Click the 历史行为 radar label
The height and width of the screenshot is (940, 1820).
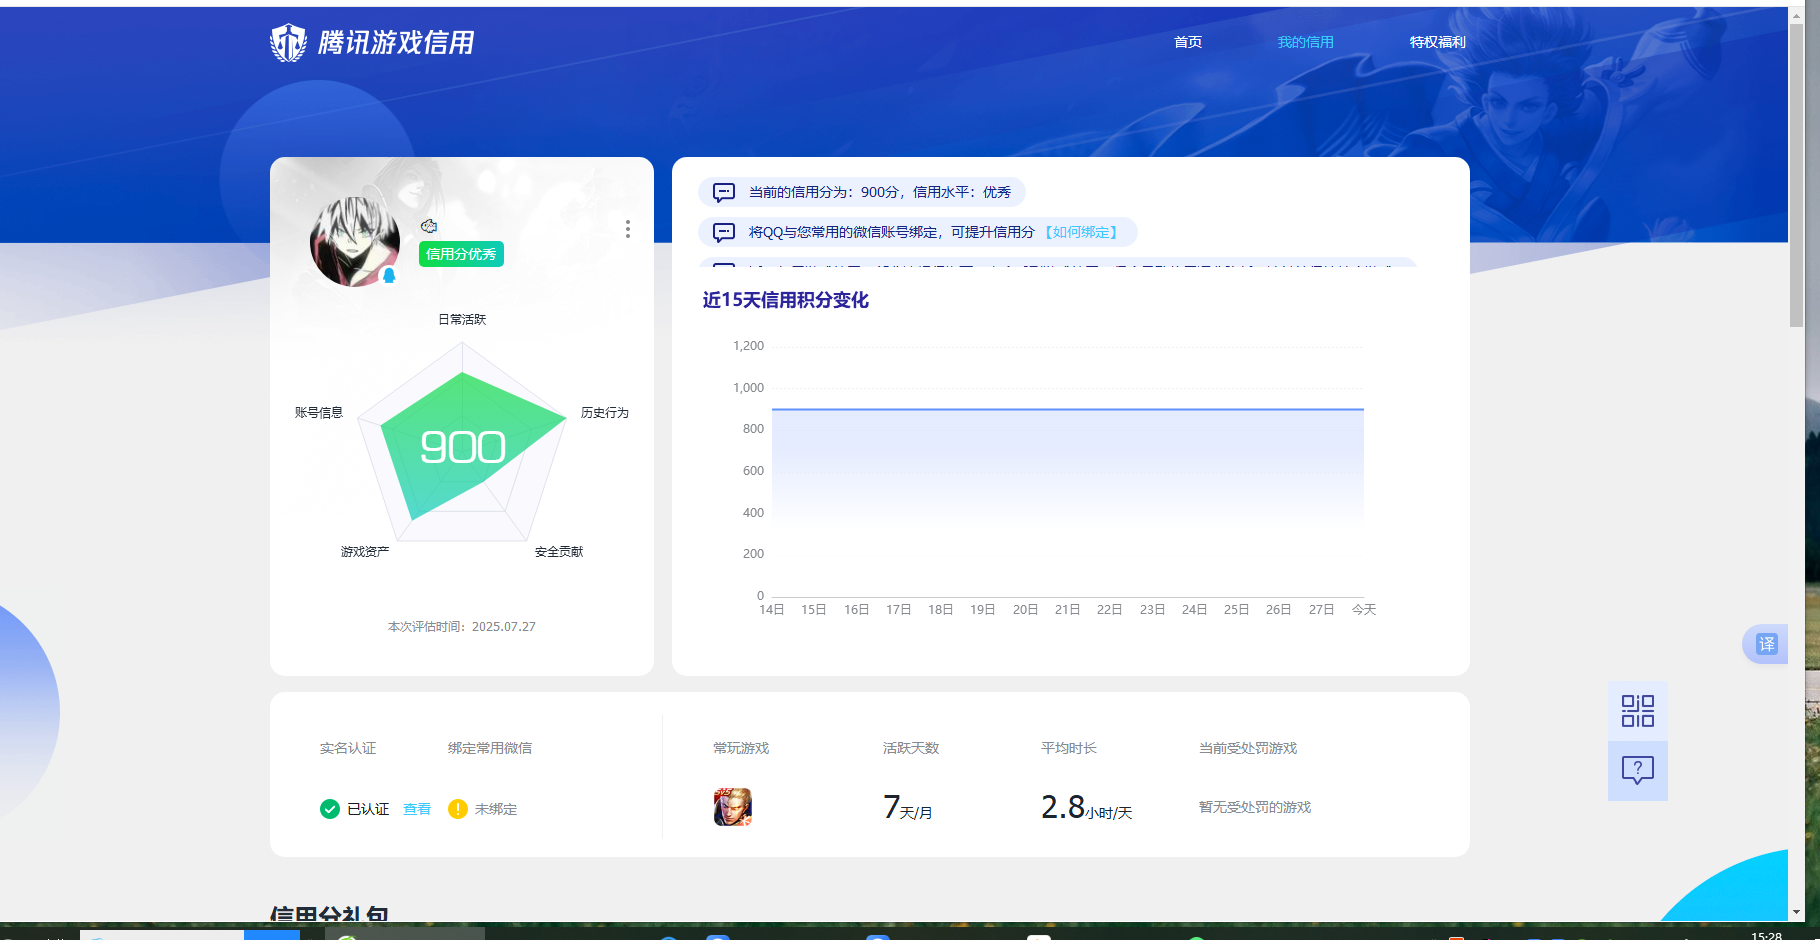point(605,413)
